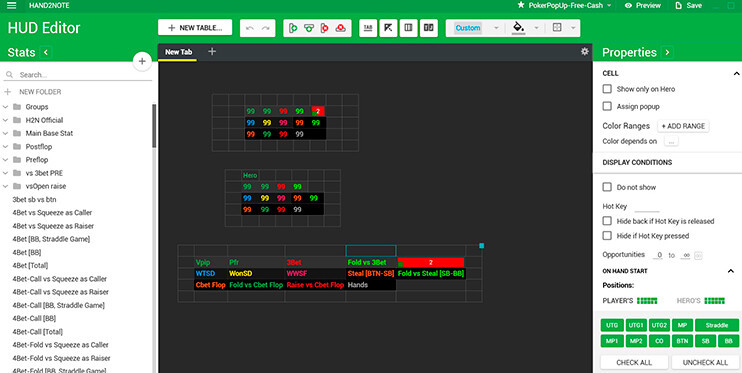This screenshot has width=742, height=373.
Task: Open the hamburger main menu
Action: 12,6
